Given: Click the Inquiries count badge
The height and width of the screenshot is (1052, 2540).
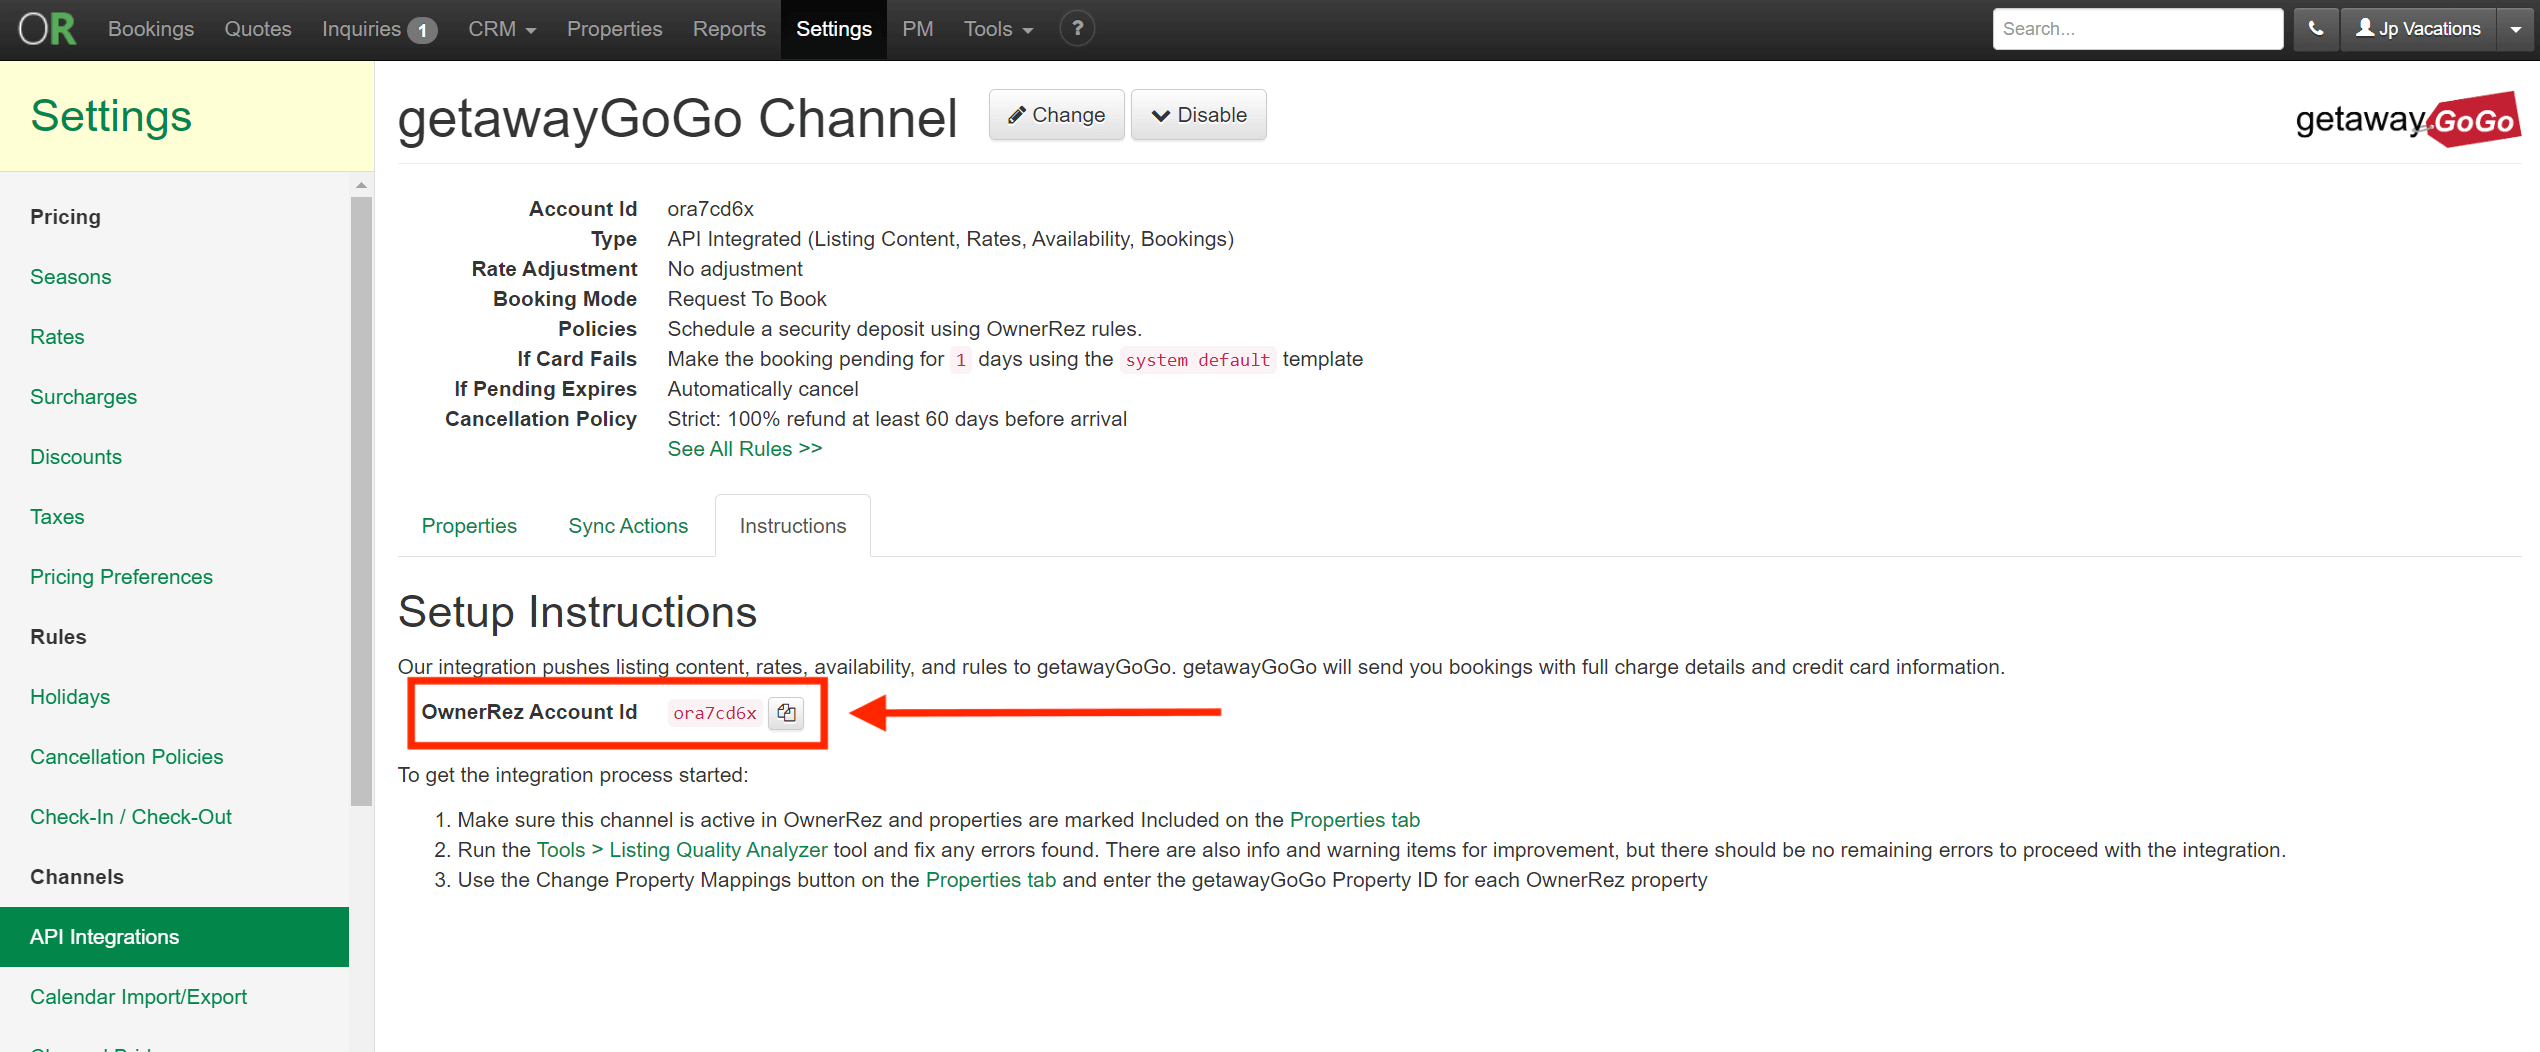Looking at the screenshot, I should [423, 30].
